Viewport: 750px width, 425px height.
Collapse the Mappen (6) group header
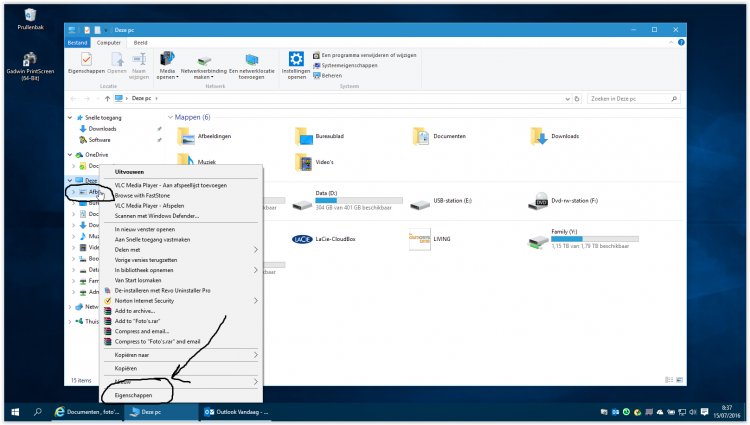168,117
